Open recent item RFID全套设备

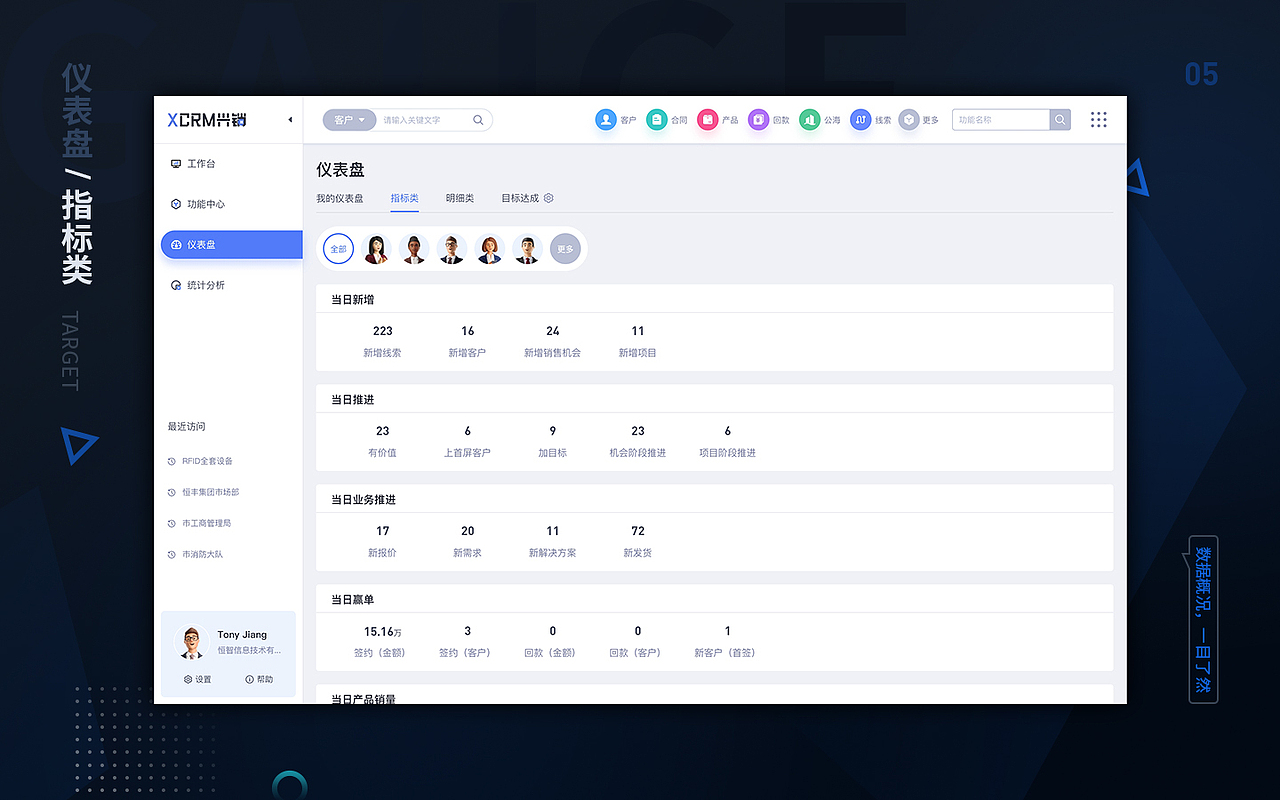(200, 461)
